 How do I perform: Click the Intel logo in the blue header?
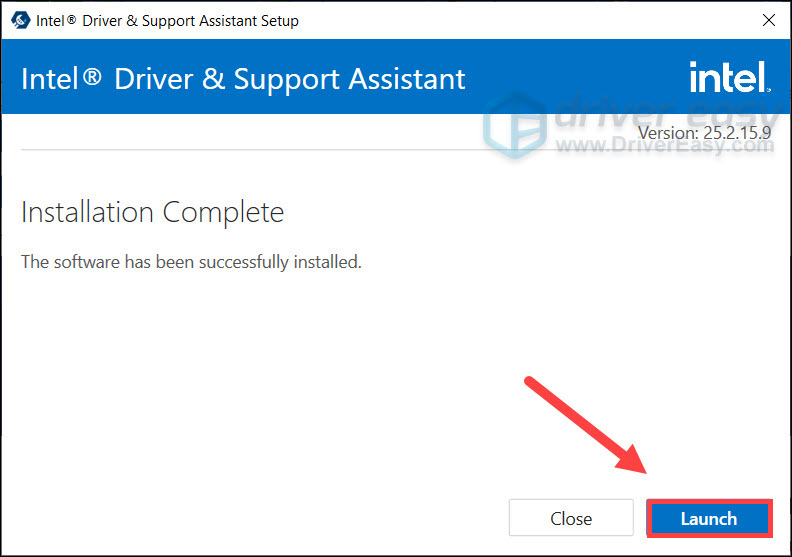[728, 77]
